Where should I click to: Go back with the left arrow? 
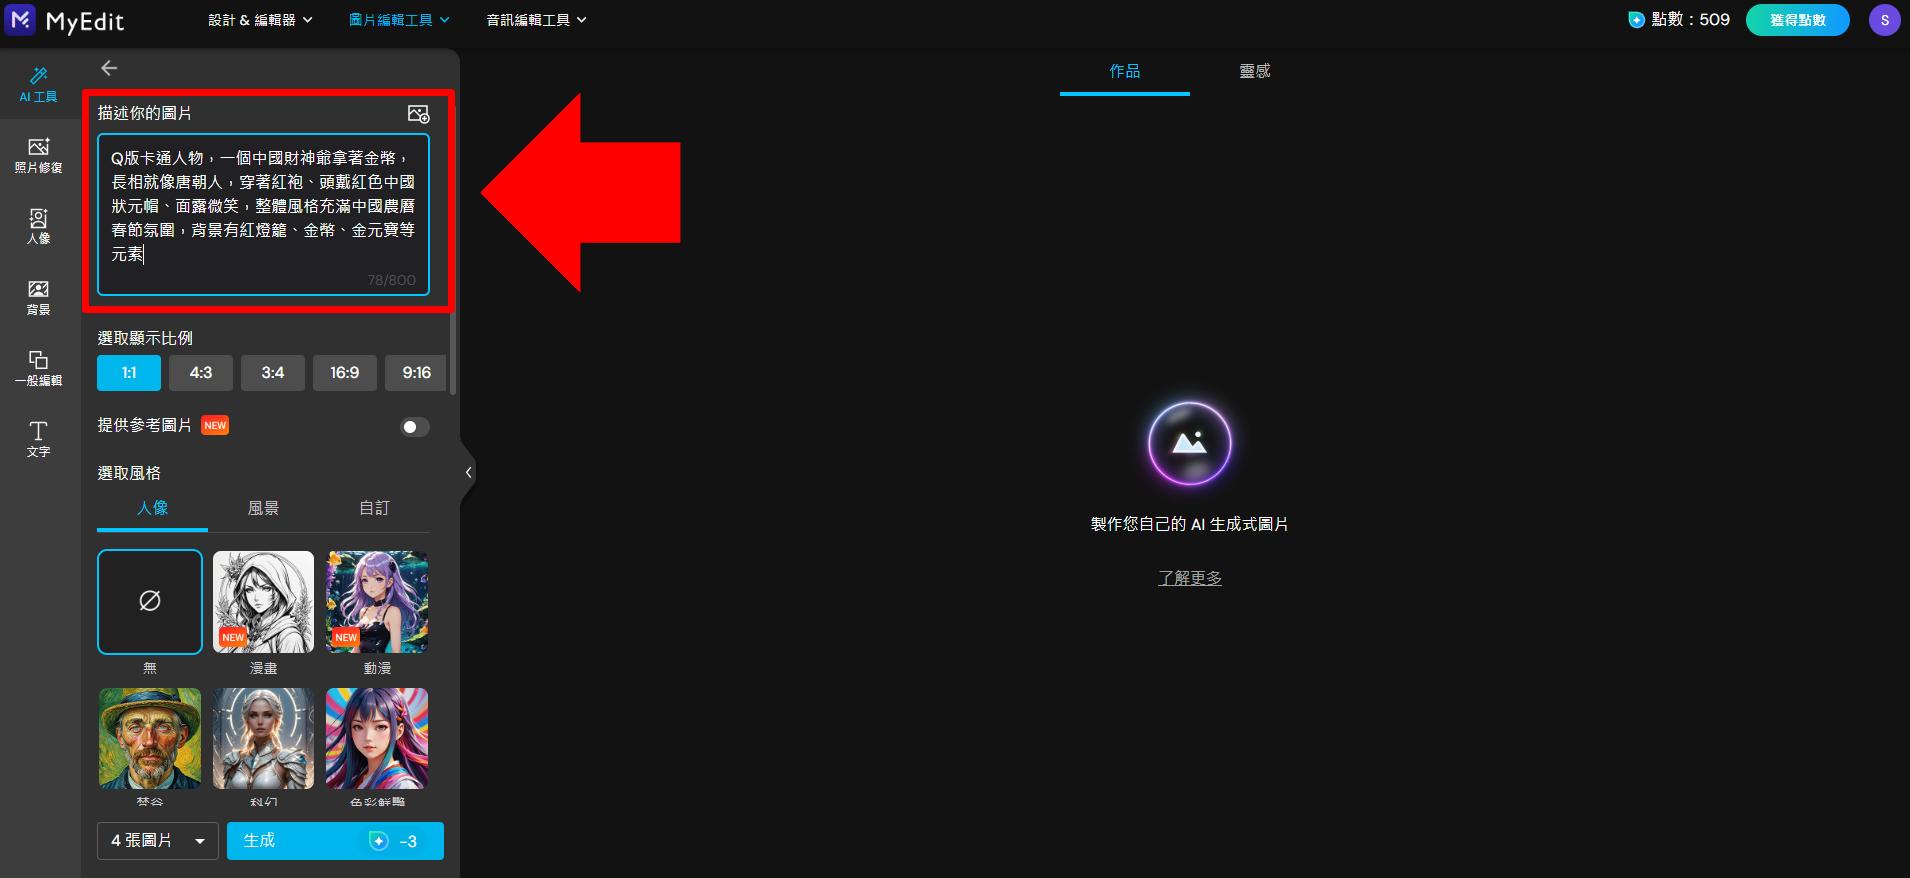tap(109, 68)
